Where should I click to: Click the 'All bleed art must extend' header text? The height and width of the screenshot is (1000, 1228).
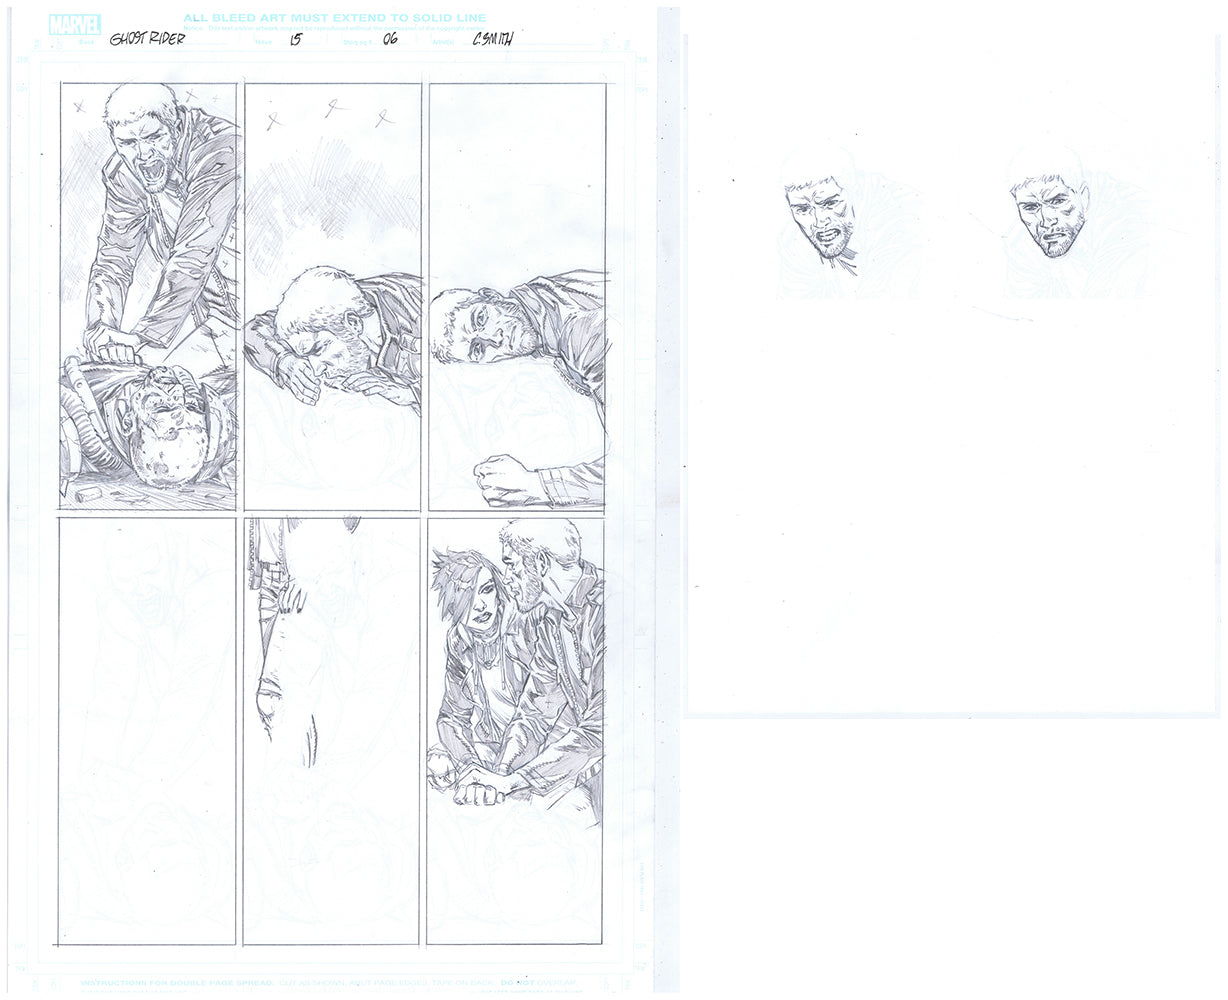[335, 18]
